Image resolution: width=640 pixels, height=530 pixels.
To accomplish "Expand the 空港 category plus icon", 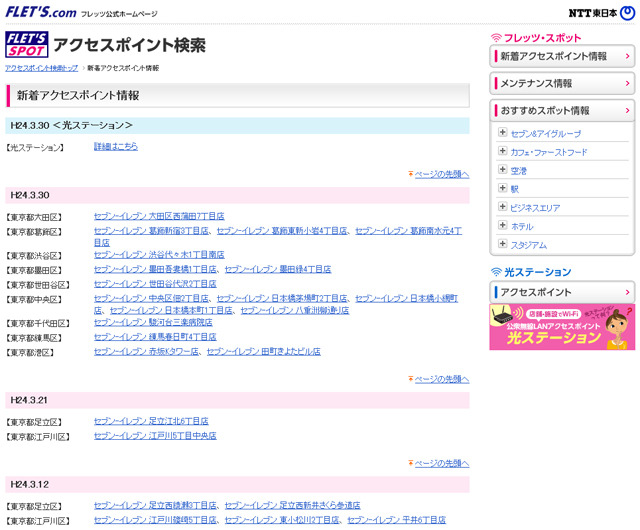I will click(502, 169).
